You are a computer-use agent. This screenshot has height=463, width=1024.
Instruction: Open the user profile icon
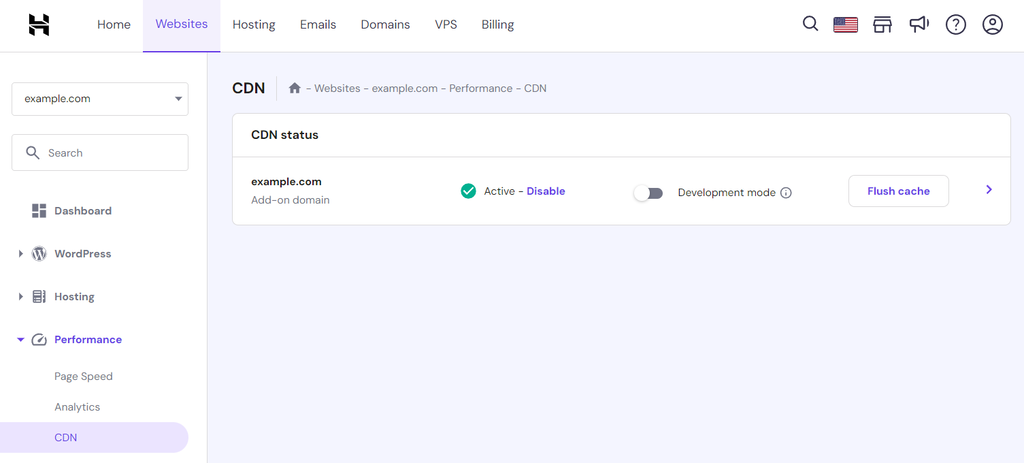click(x=992, y=25)
